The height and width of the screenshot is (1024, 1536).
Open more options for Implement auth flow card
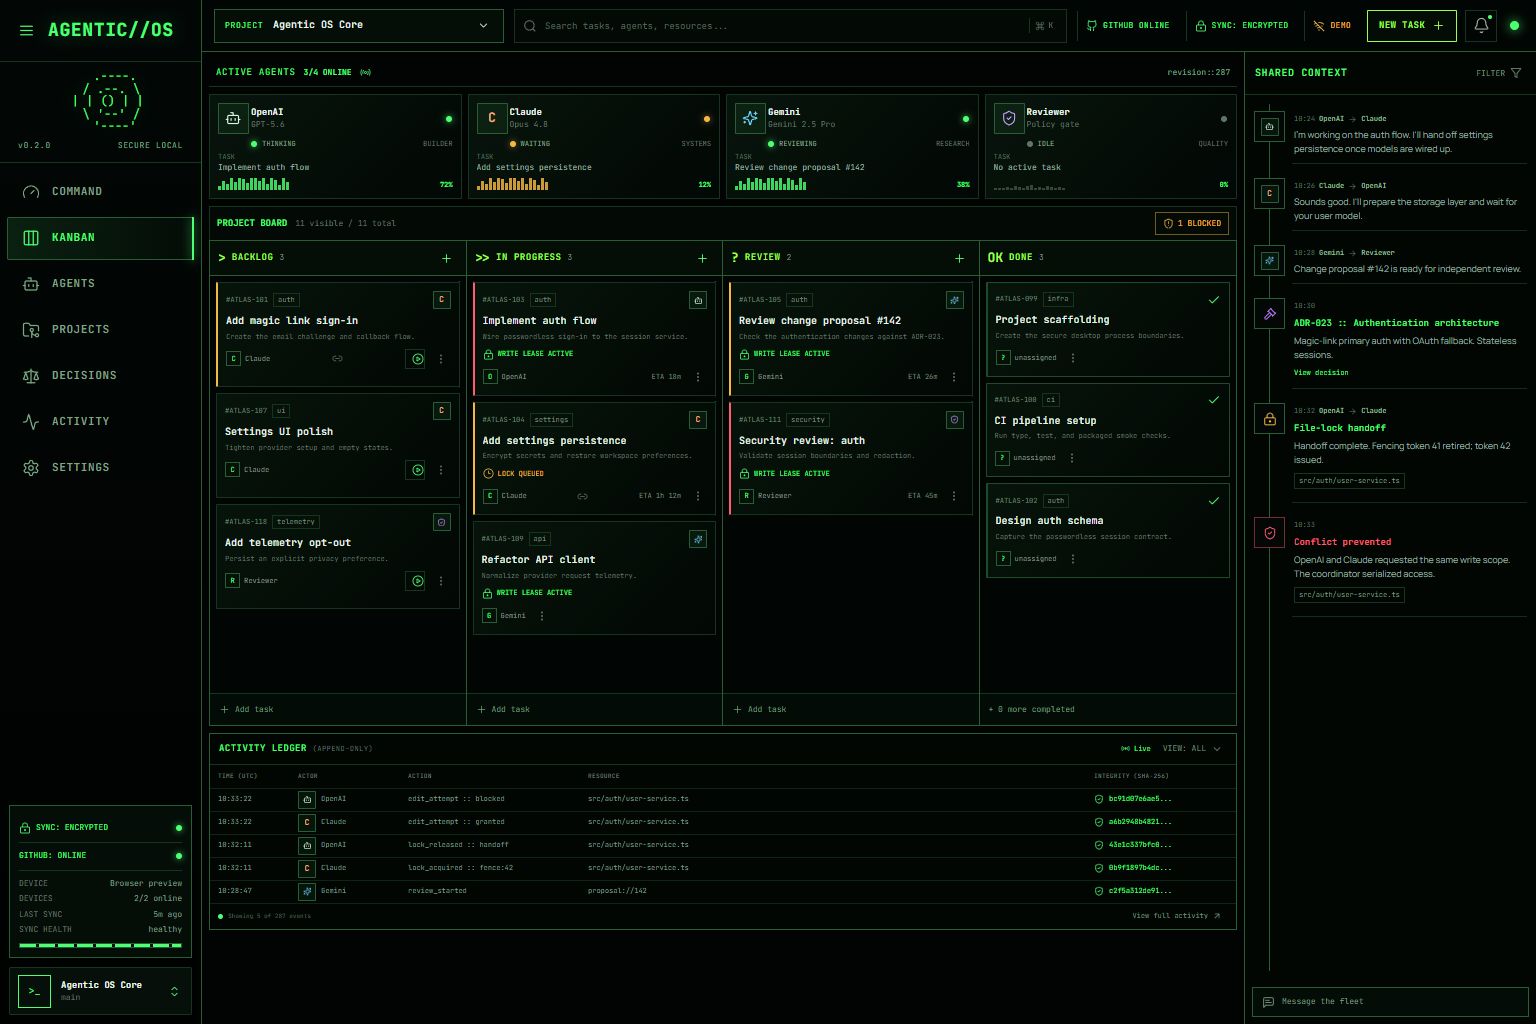(x=698, y=377)
